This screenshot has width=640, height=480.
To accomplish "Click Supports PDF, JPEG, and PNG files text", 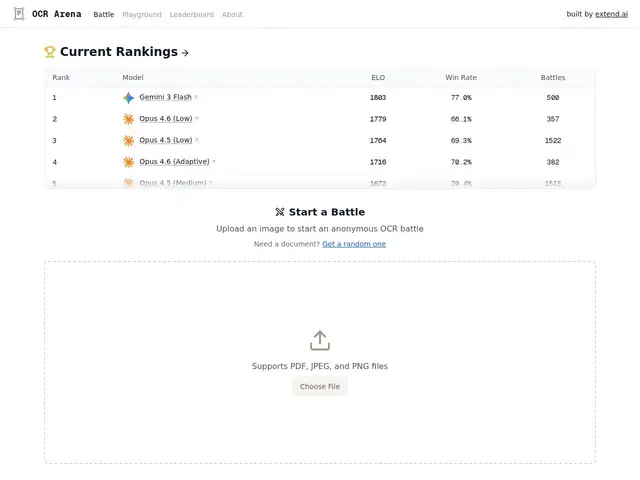I will click(x=320, y=366).
